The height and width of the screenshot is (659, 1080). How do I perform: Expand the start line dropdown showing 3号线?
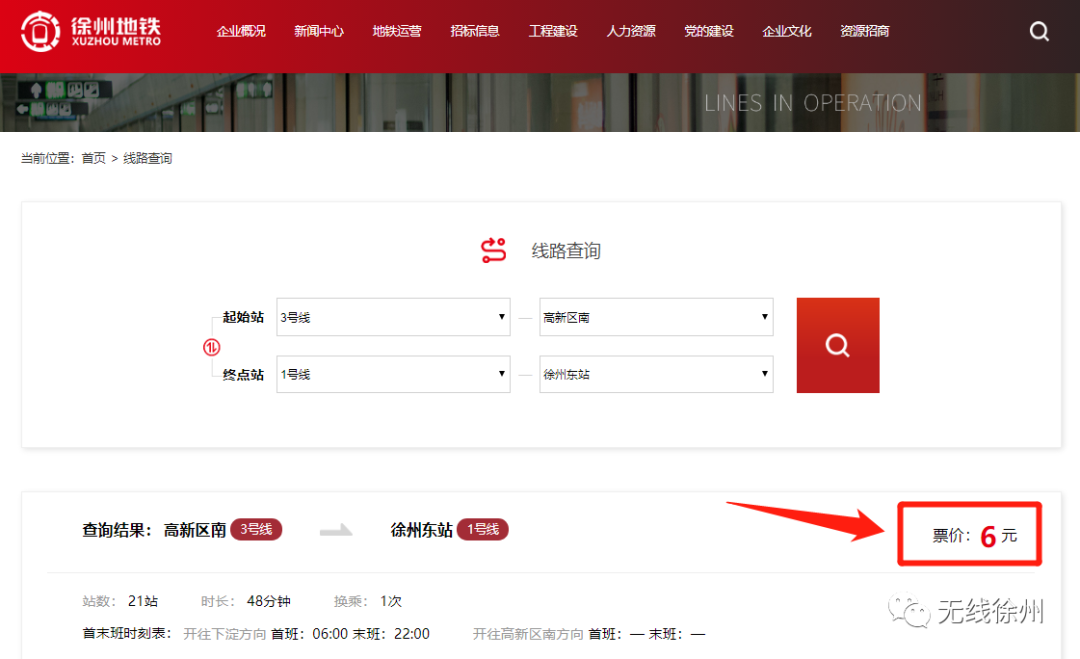click(393, 317)
